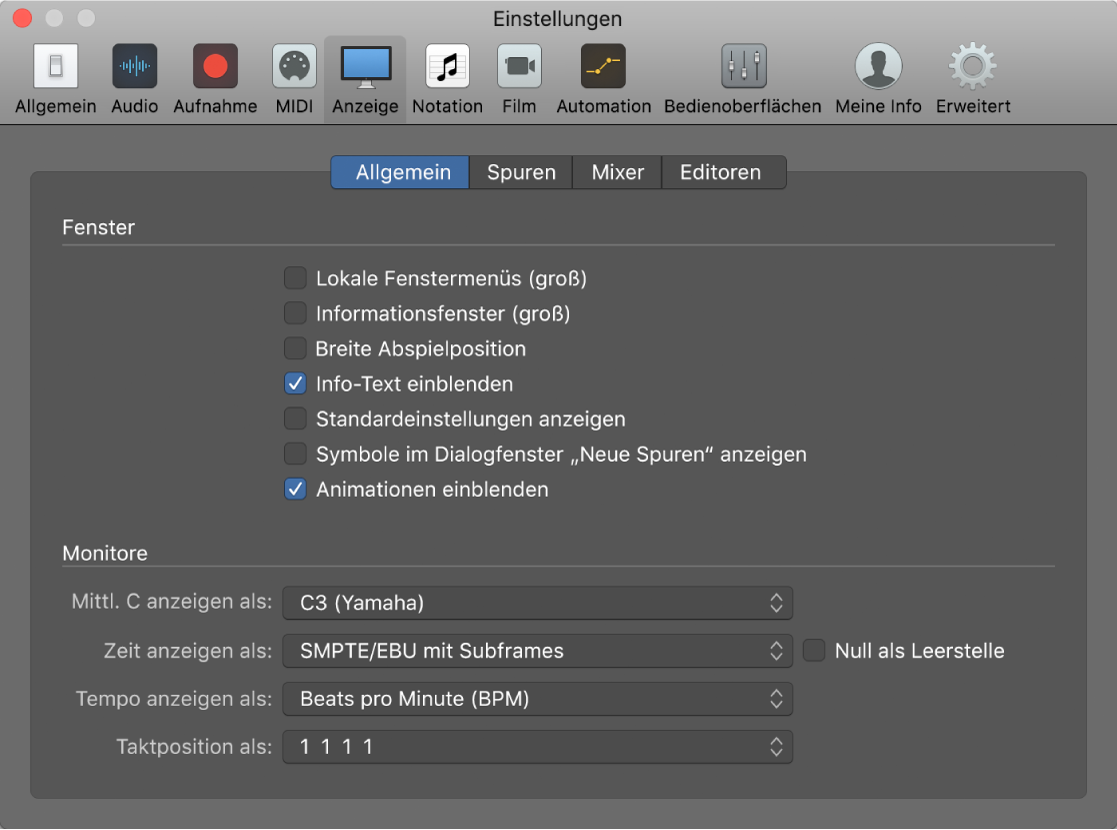Expand the Mittl. C anzeigen als dropdown
This screenshot has width=1117, height=830.
[x=537, y=603]
